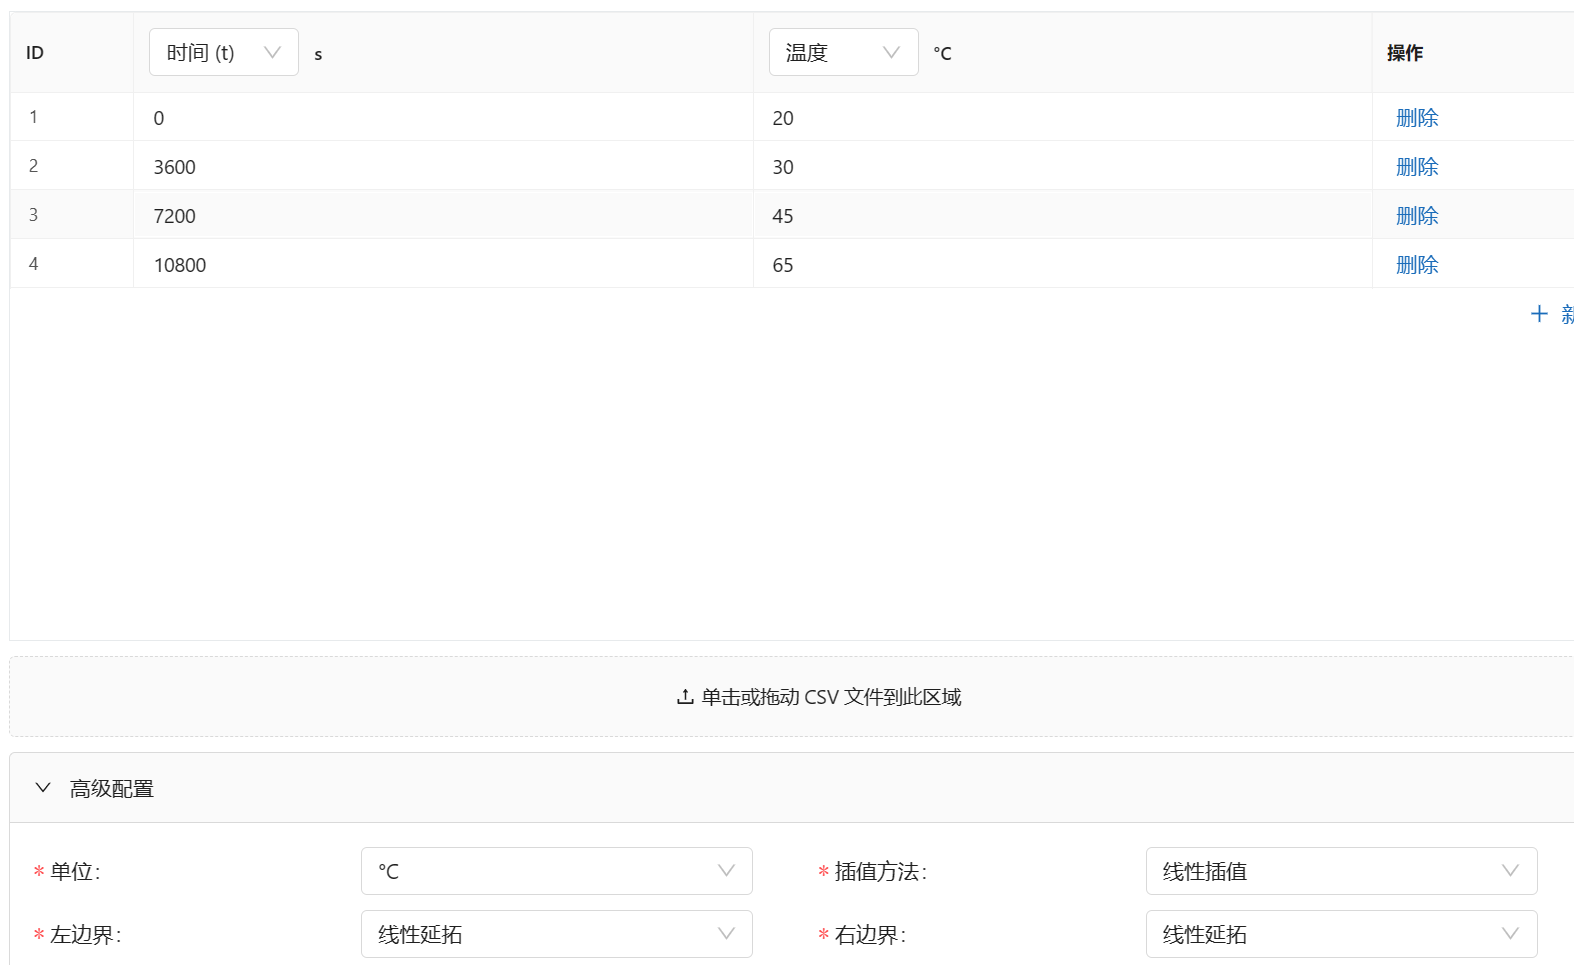Delete row 4 containing 10800
The height and width of the screenshot is (965, 1574).
click(x=1417, y=265)
